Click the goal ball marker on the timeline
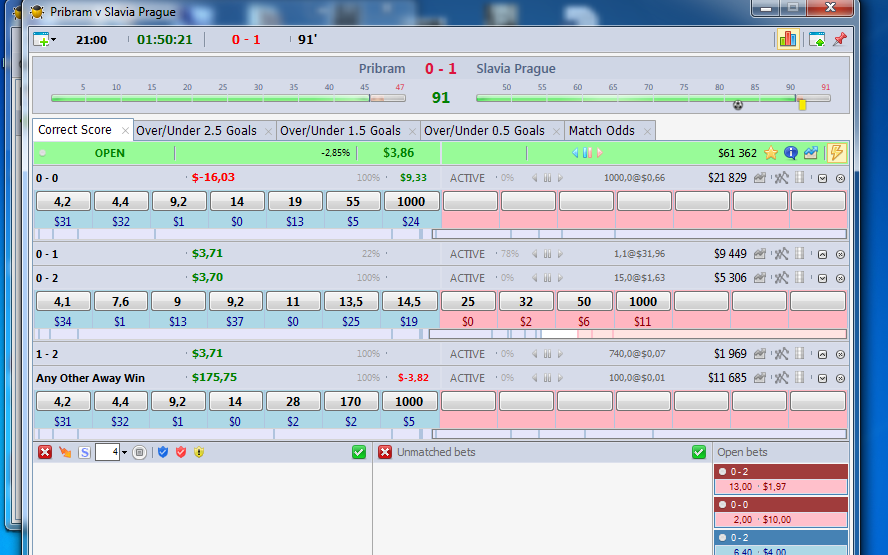This screenshot has width=888, height=555. 738,105
